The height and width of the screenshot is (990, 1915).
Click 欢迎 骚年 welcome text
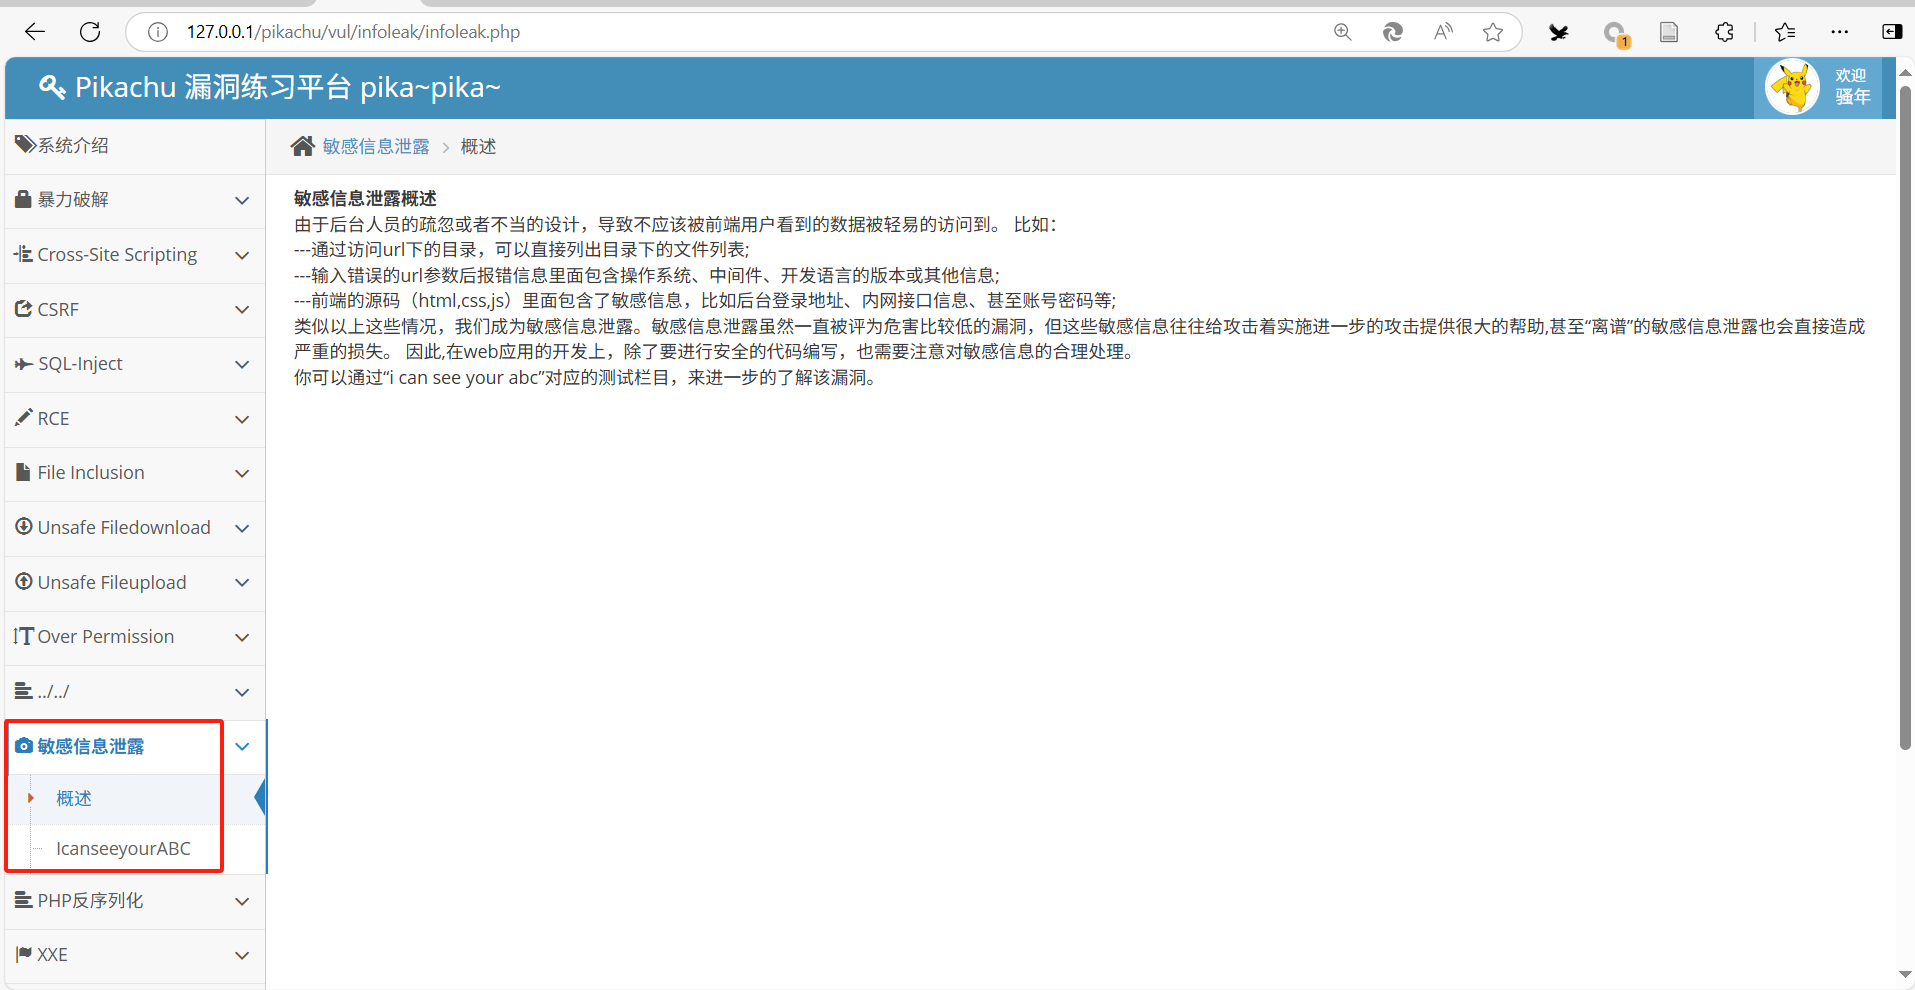tap(1852, 87)
